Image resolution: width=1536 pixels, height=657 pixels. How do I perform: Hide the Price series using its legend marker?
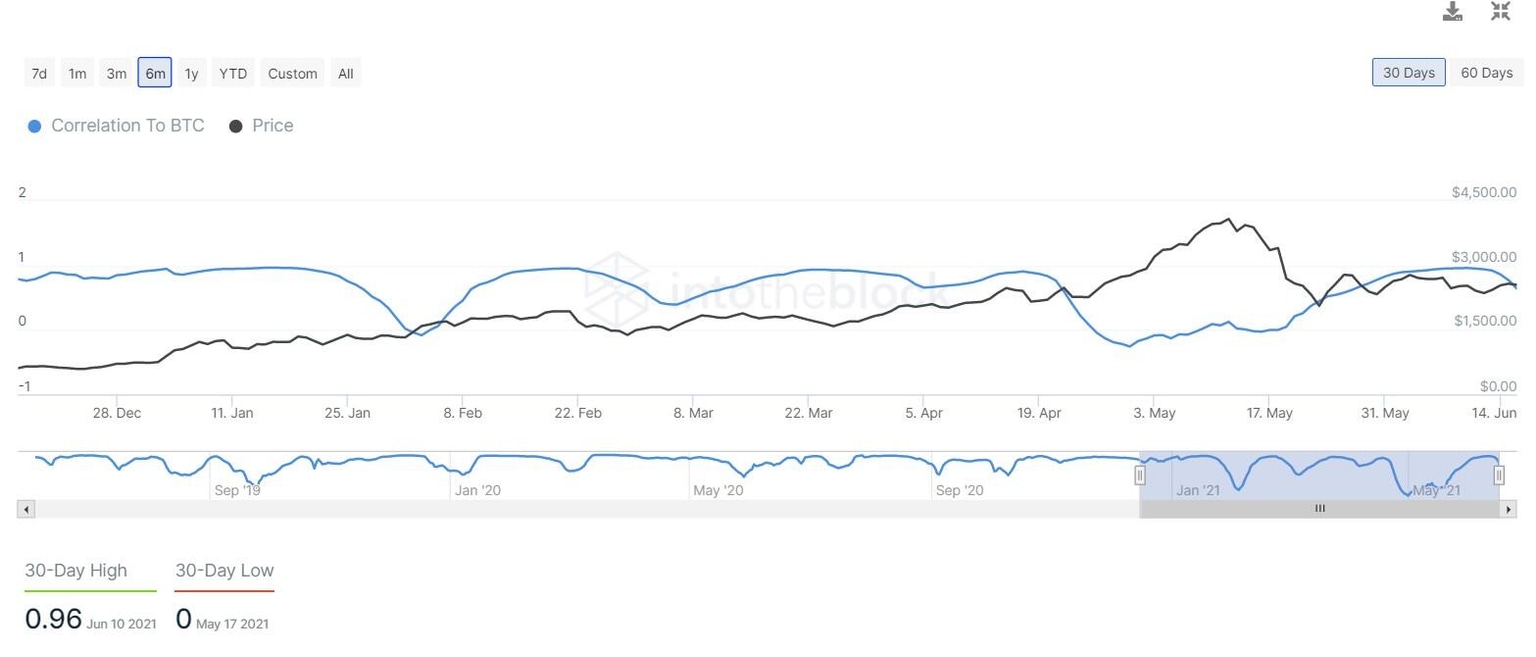236,125
